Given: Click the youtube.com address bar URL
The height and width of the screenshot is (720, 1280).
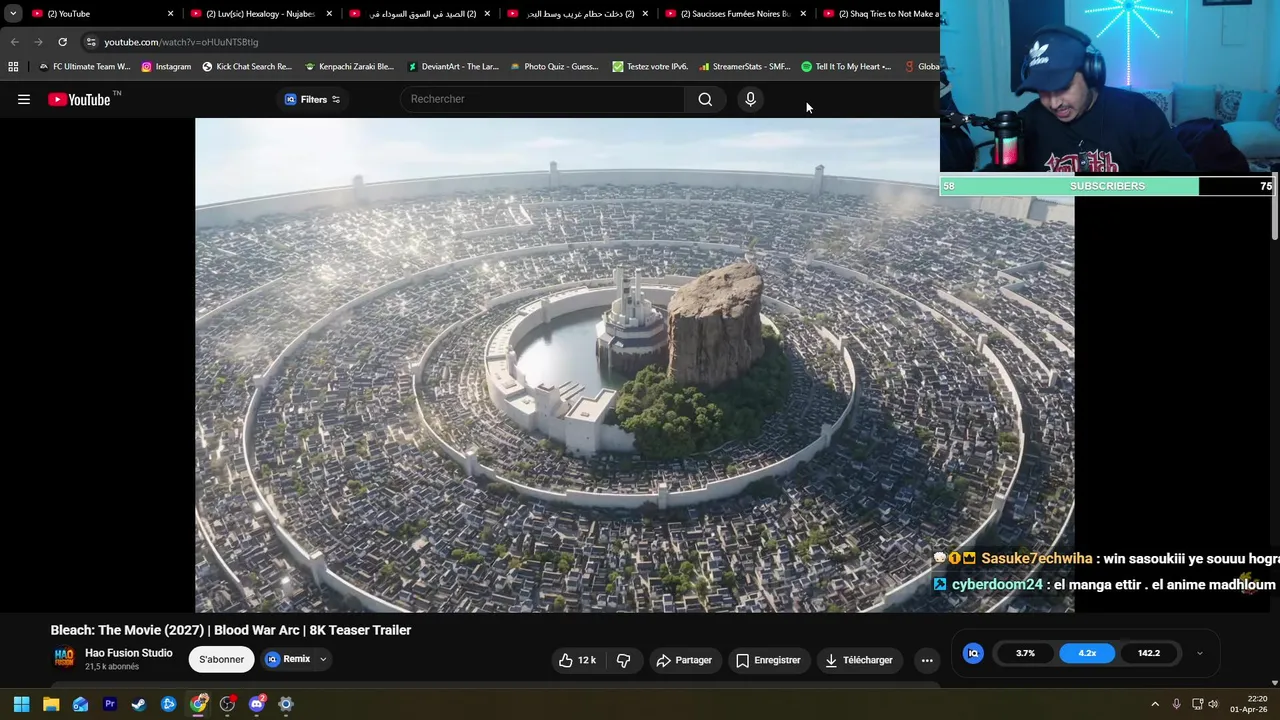Looking at the screenshot, I should (x=181, y=42).
